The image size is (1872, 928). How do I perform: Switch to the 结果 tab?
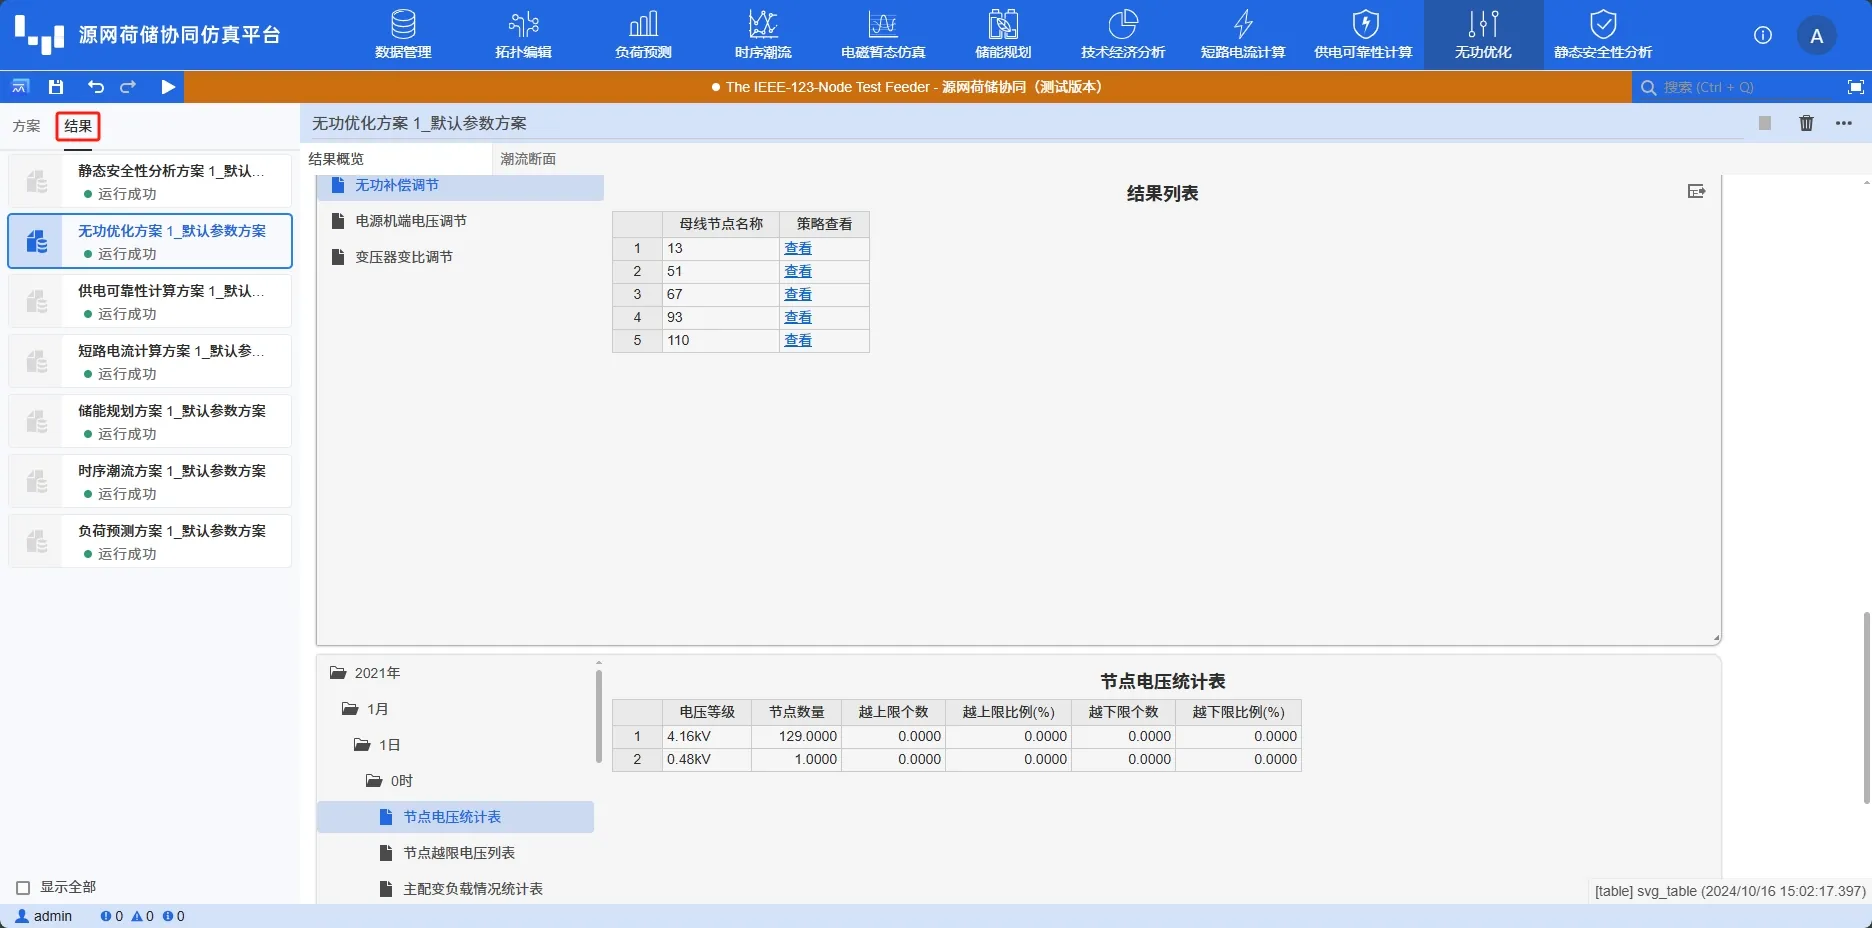(78, 126)
